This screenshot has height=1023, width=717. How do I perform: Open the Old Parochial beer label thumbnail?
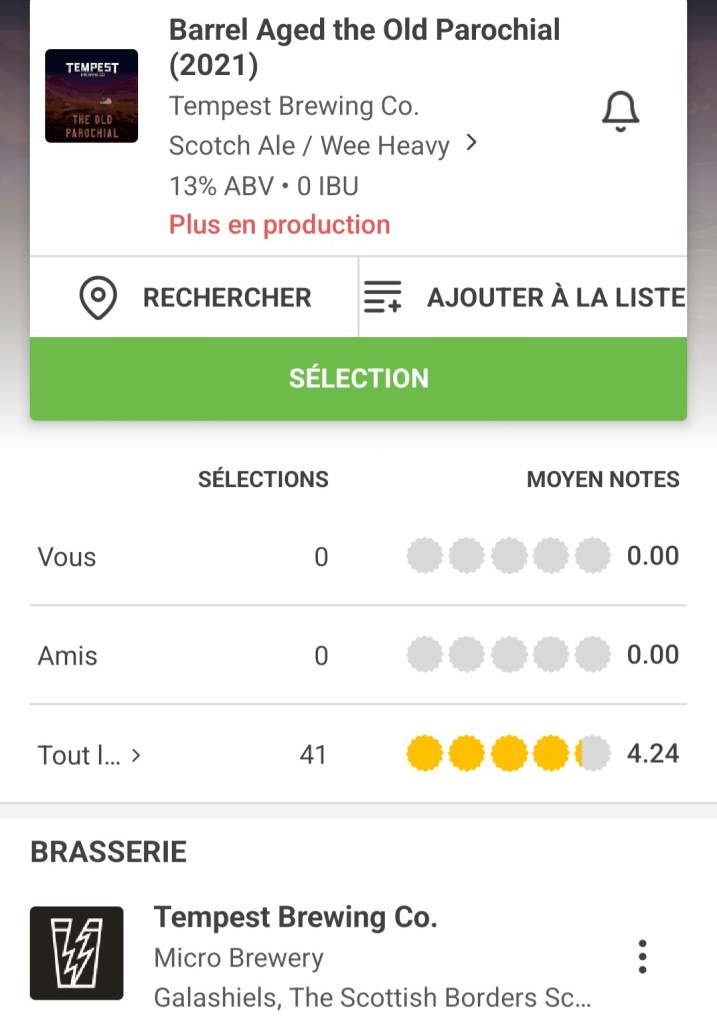pyautogui.click(x=92, y=96)
